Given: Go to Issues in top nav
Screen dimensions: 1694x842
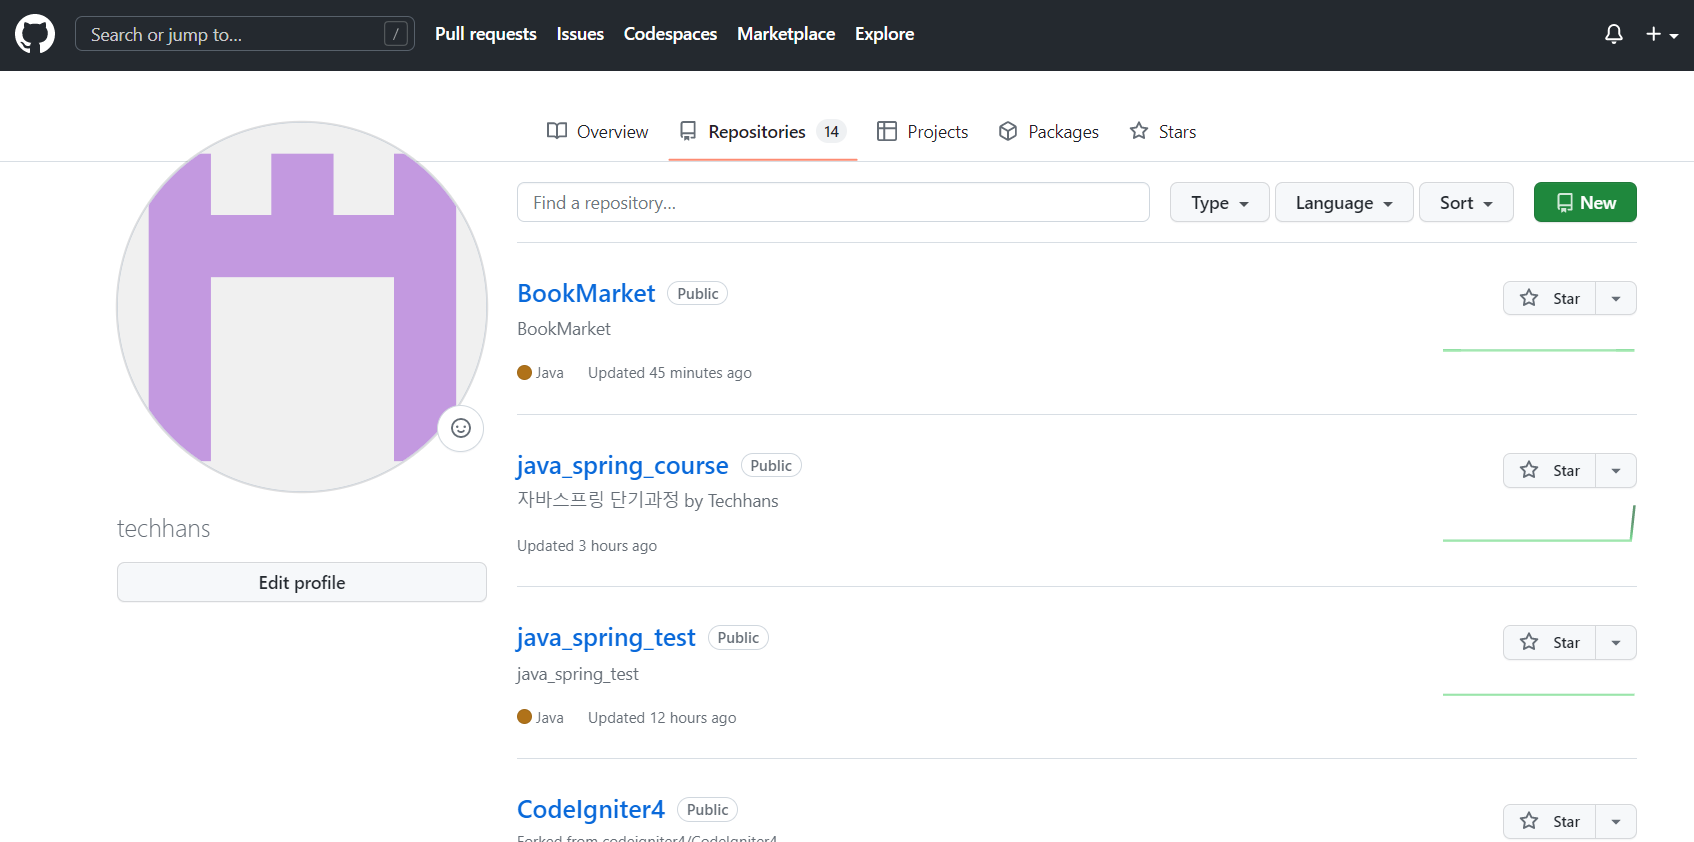Looking at the screenshot, I should point(580,34).
